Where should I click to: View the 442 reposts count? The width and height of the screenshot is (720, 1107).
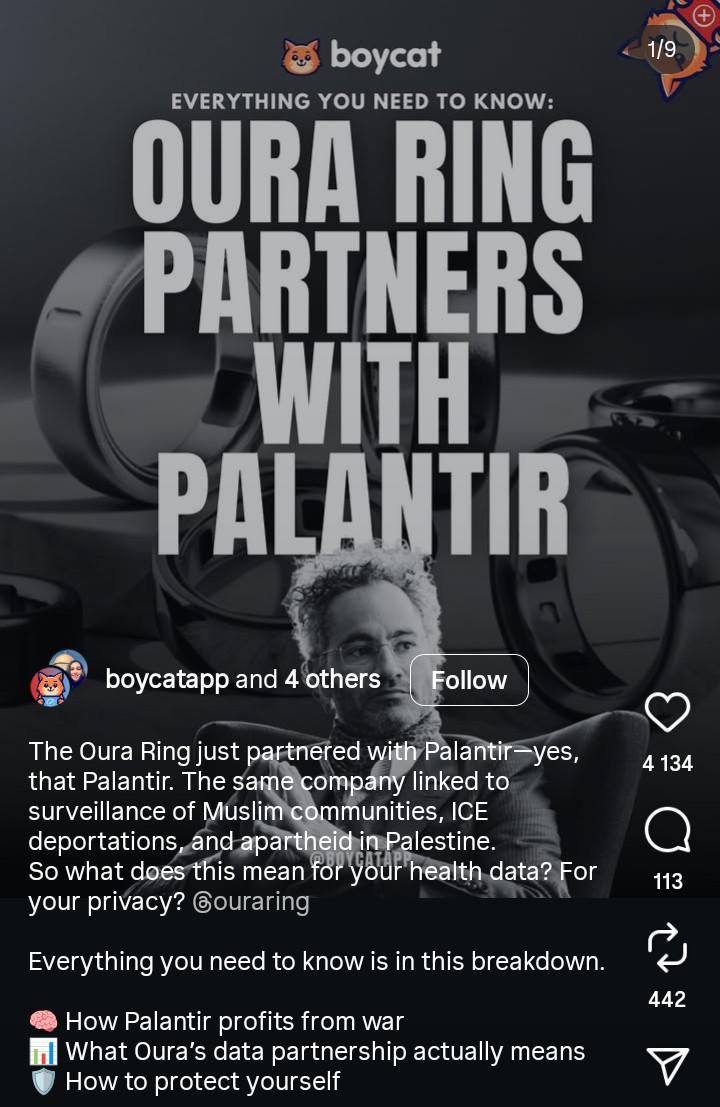point(667,999)
